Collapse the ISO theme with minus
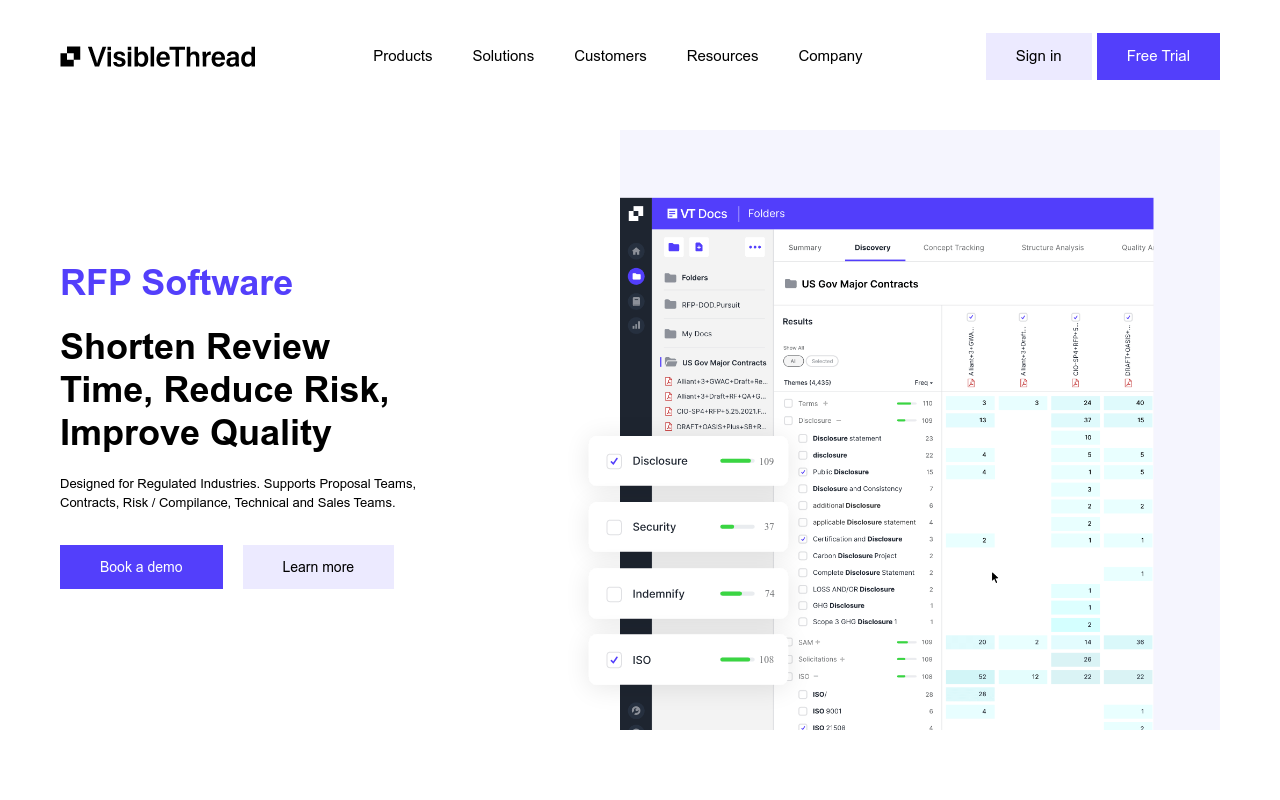The image size is (1280, 800). pos(816,677)
